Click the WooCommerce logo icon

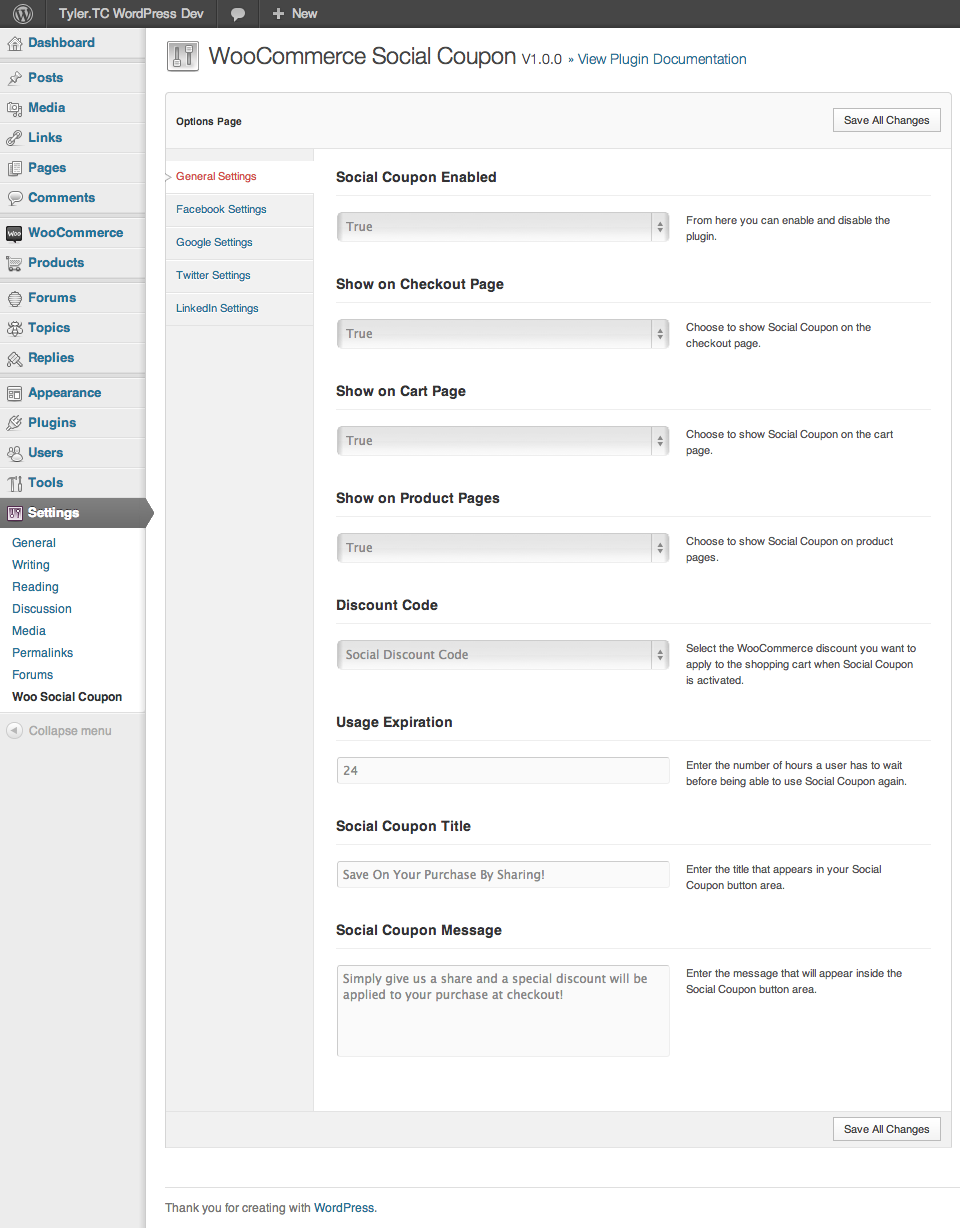point(15,233)
